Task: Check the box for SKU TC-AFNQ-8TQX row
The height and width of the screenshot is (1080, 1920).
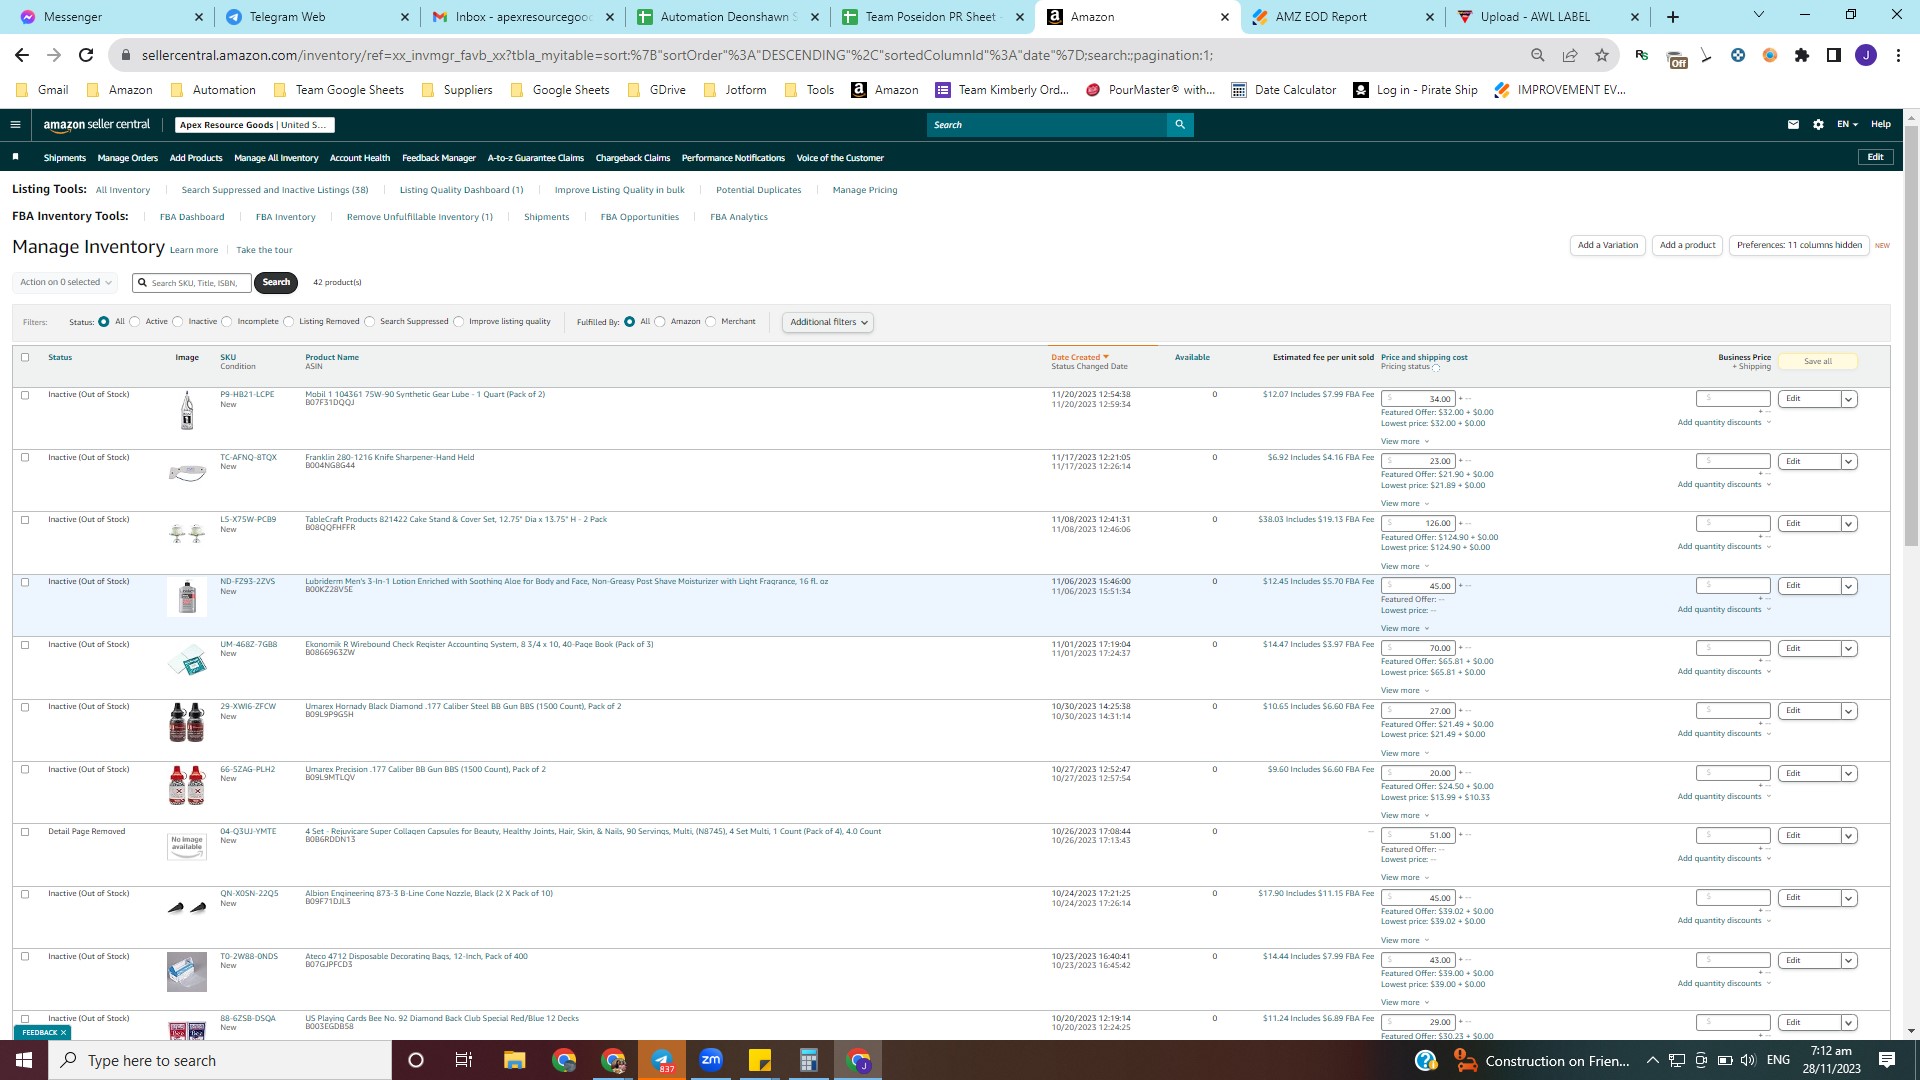Action: [x=25, y=457]
